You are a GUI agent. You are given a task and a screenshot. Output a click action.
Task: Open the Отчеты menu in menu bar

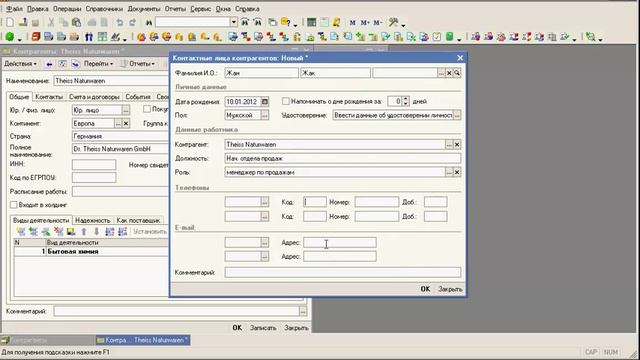pos(175,9)
